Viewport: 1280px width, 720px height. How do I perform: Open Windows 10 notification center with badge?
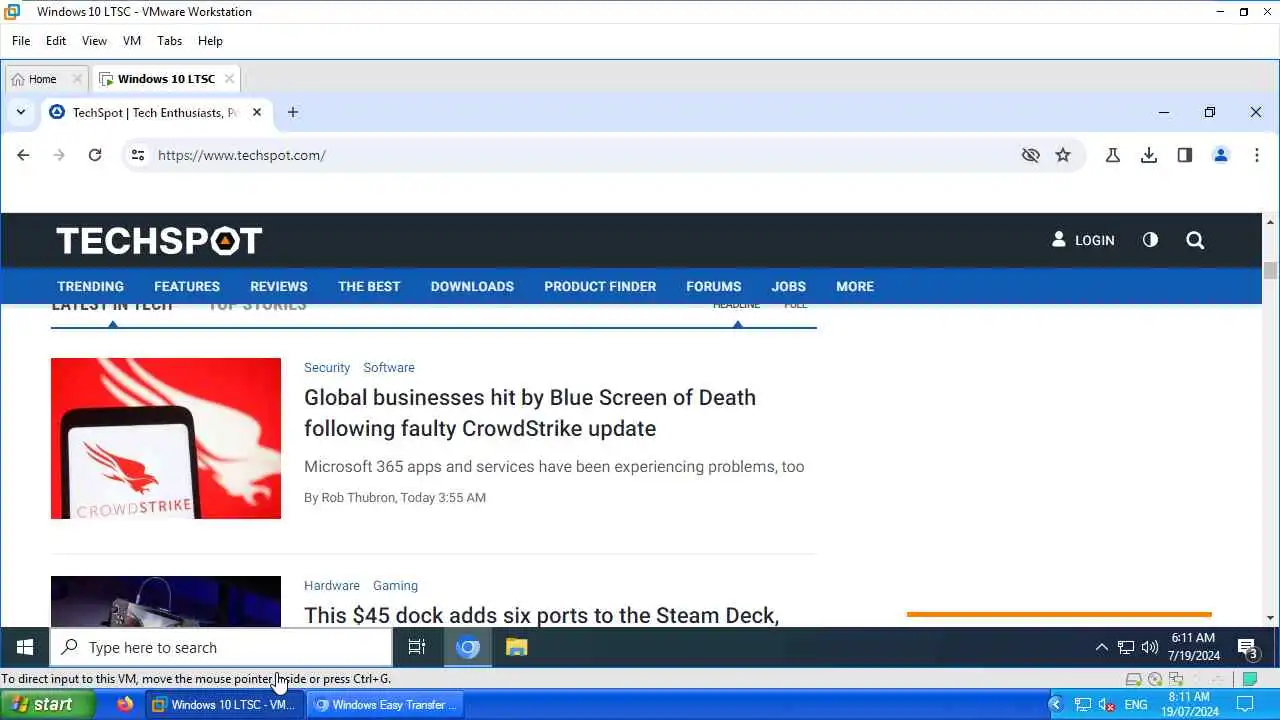coord(1247,648)
